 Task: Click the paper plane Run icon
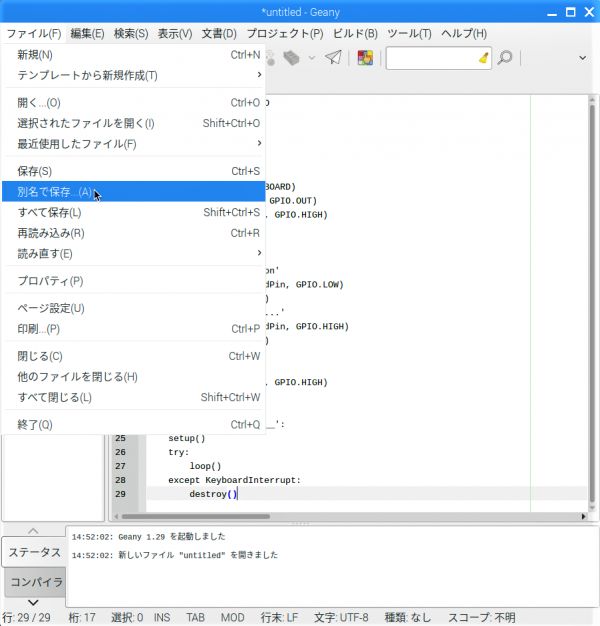333,57
